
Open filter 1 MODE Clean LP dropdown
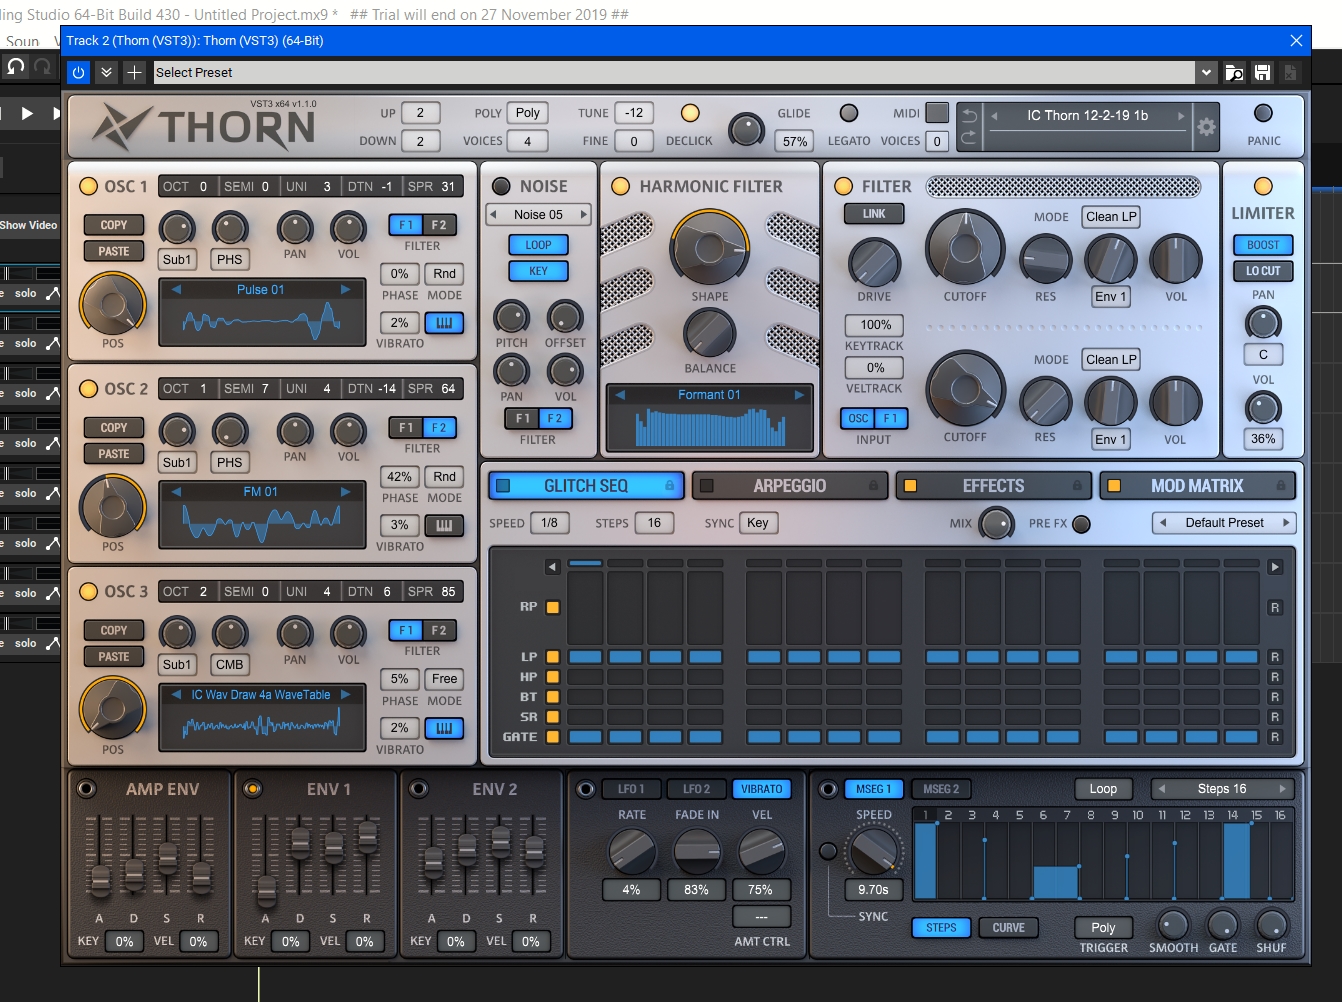click(1111, 217)
